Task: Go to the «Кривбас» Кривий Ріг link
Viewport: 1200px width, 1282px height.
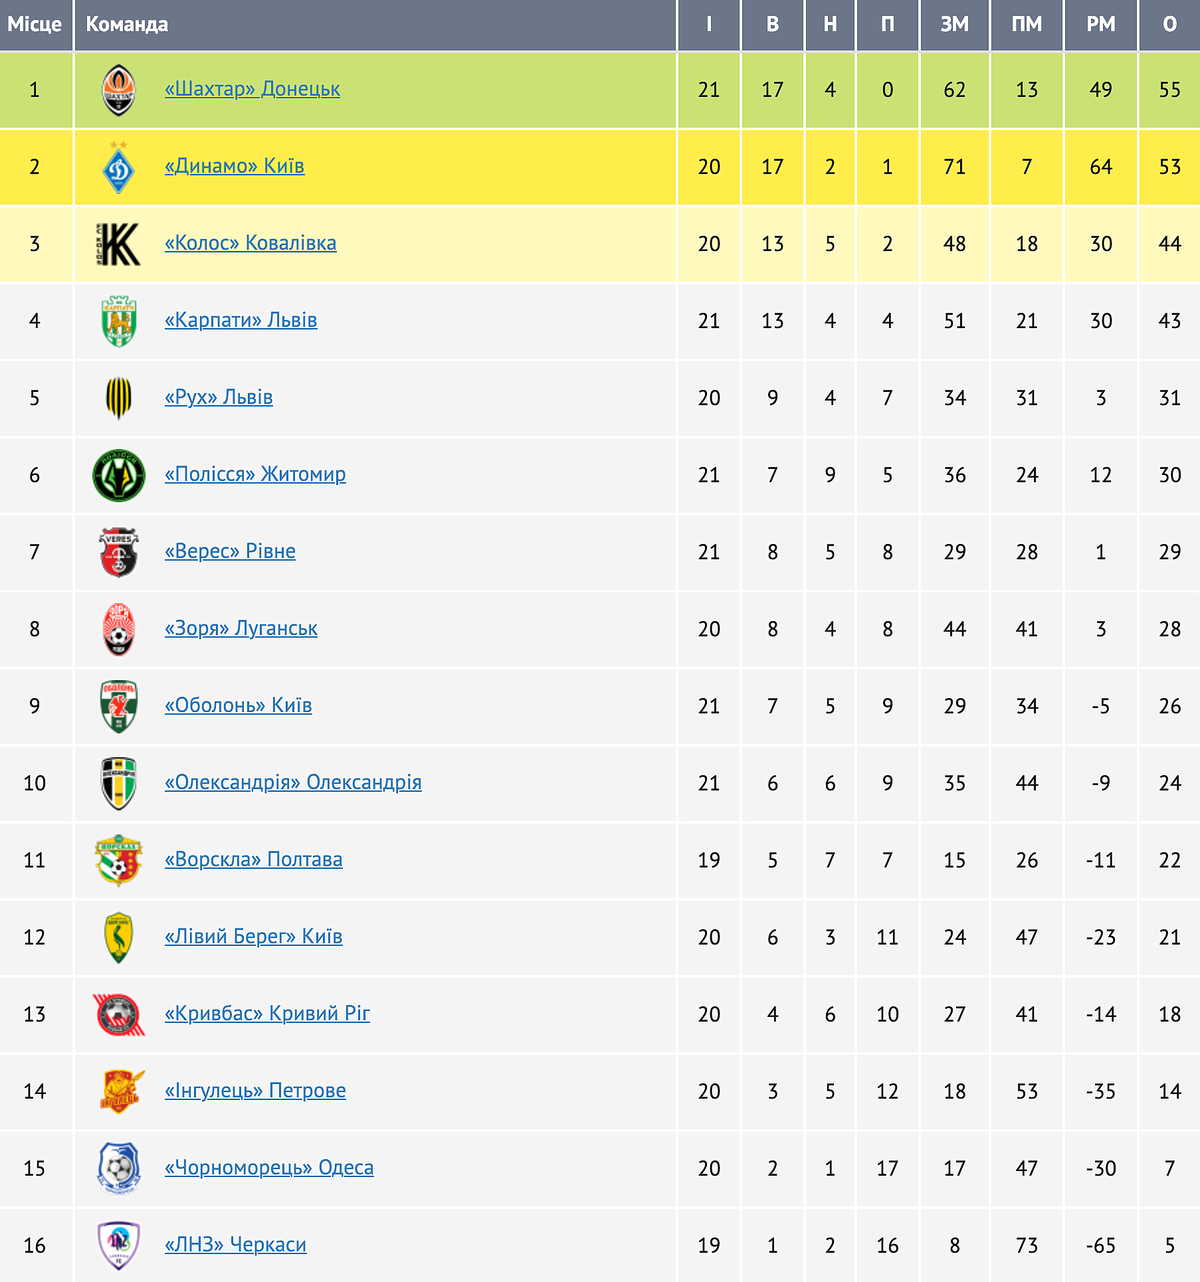Action: [267, 1014]
